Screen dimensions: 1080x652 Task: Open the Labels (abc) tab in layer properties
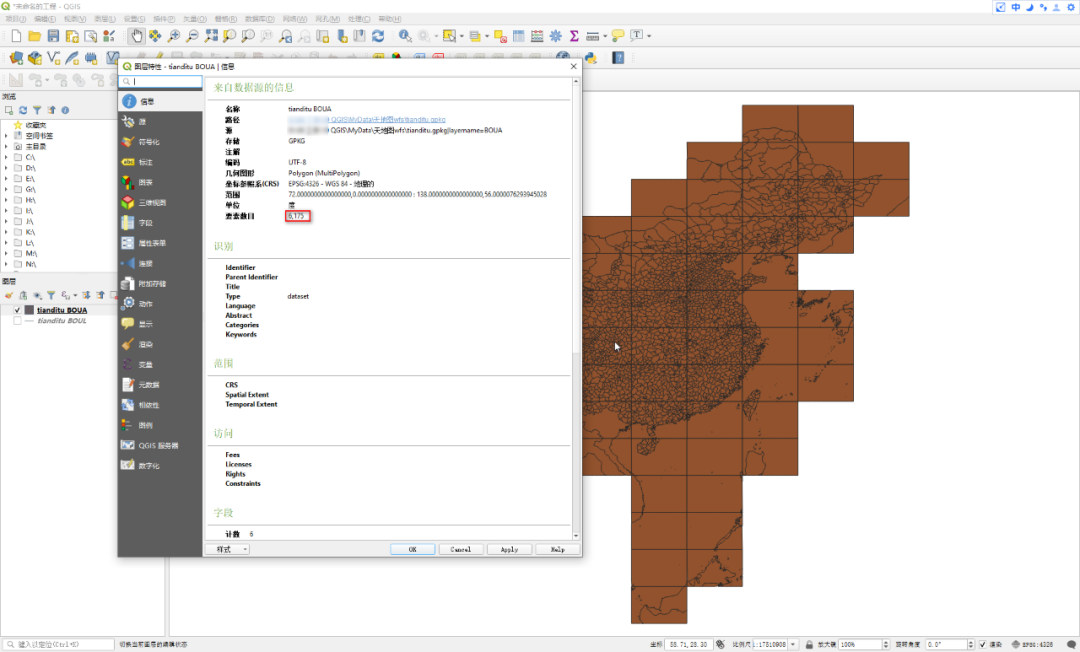(160, 162)
